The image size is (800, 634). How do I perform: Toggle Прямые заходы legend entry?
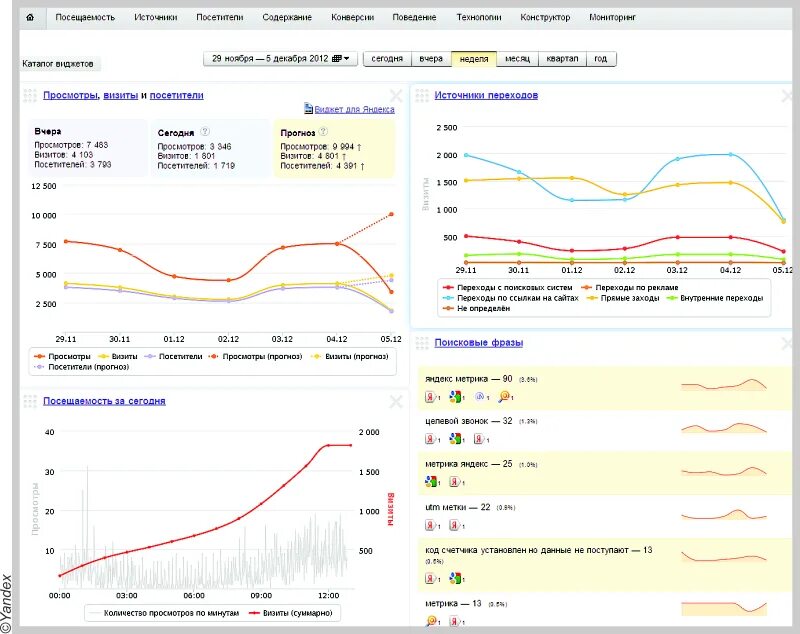tap(623, 298)
